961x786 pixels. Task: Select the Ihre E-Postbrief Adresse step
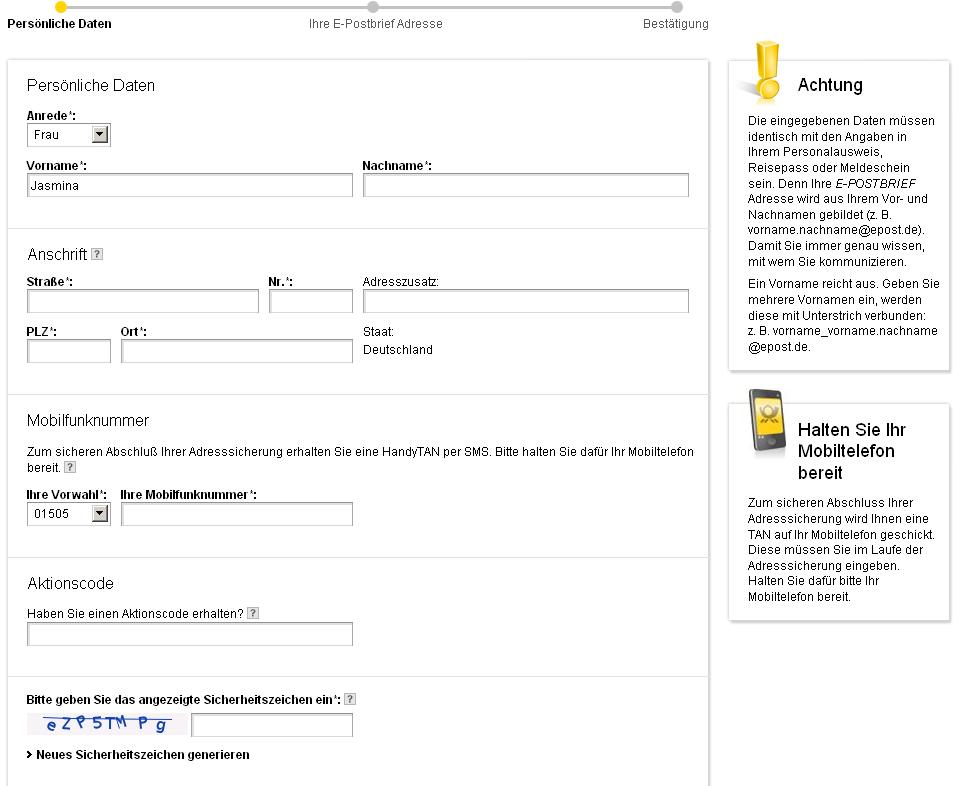[376, 24]
